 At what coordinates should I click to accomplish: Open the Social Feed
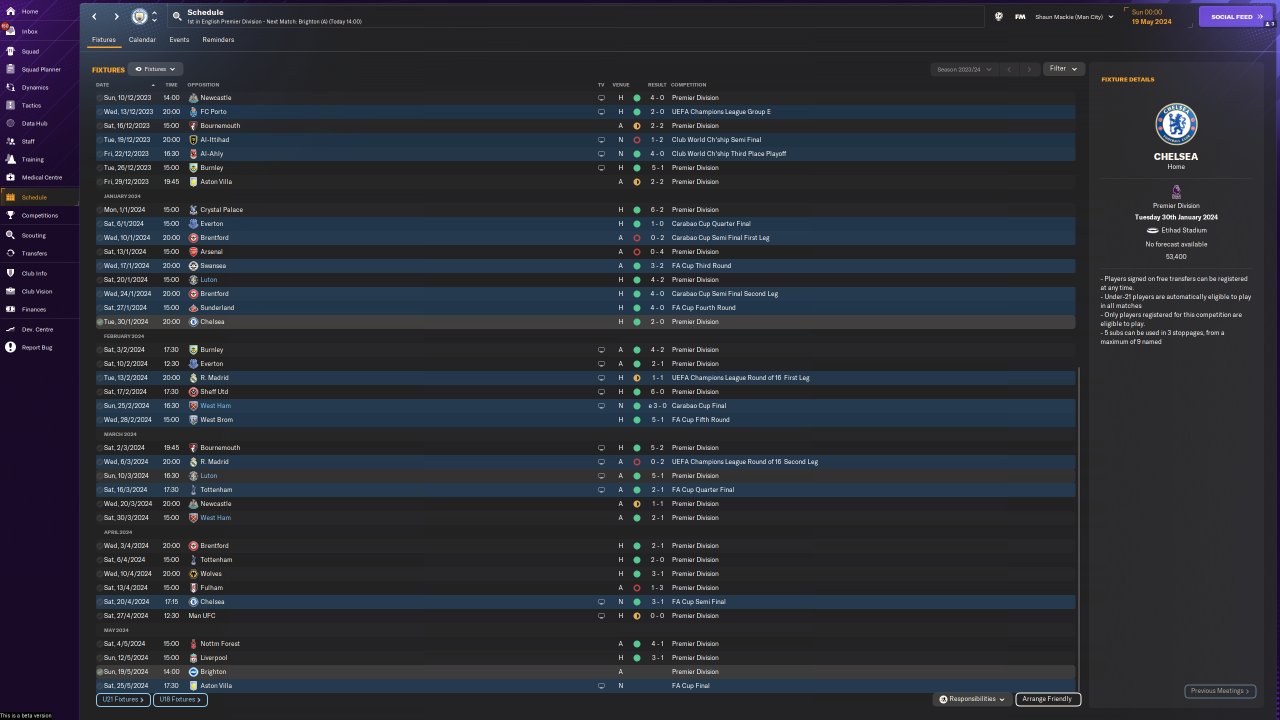pos(1237,17)
